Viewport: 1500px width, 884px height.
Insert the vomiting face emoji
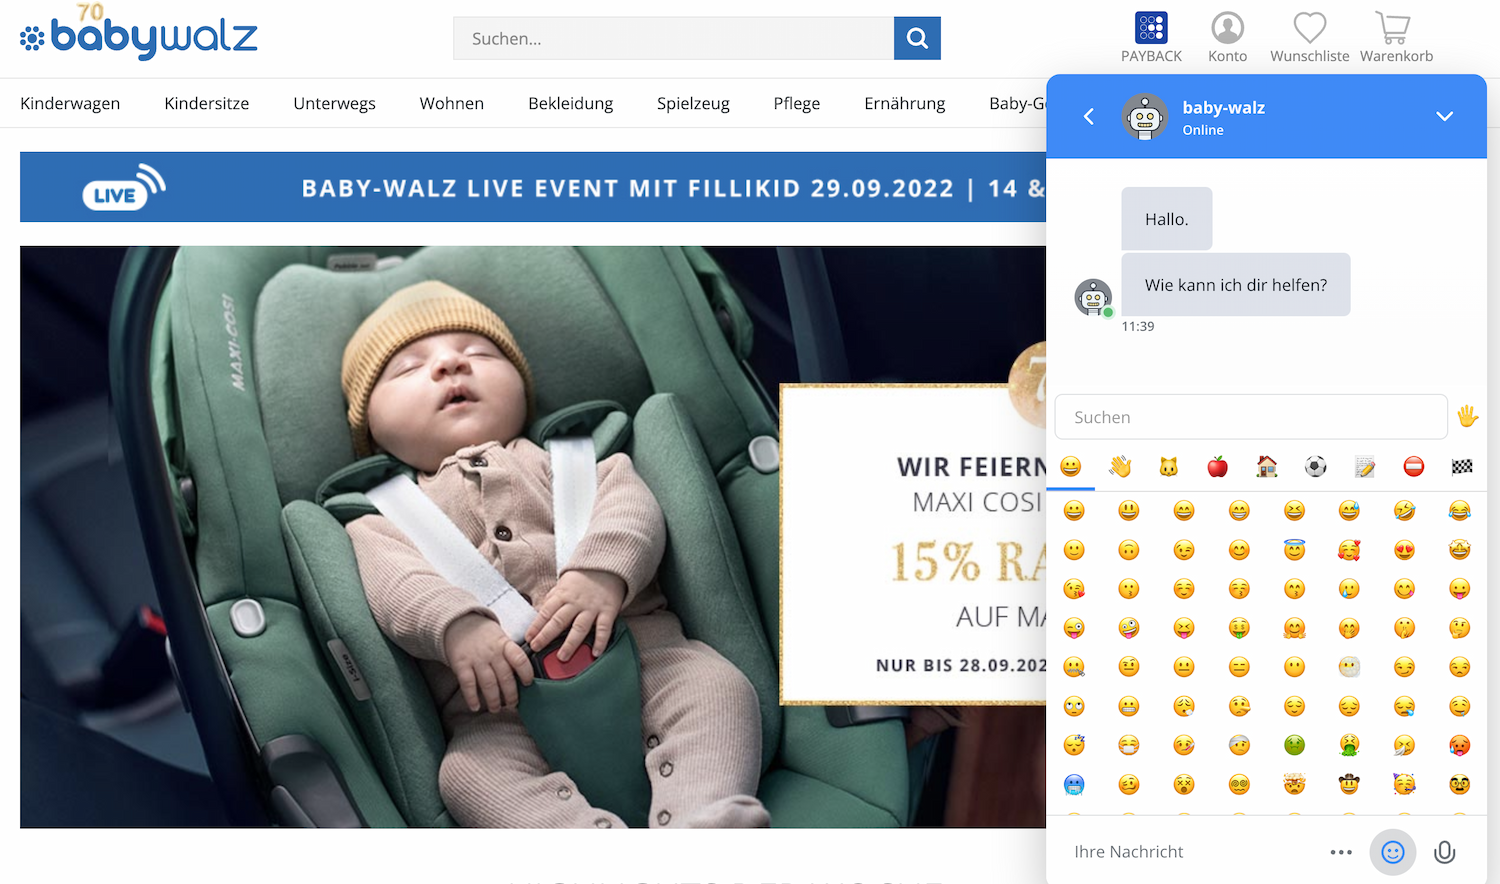tap(1349, 745)
